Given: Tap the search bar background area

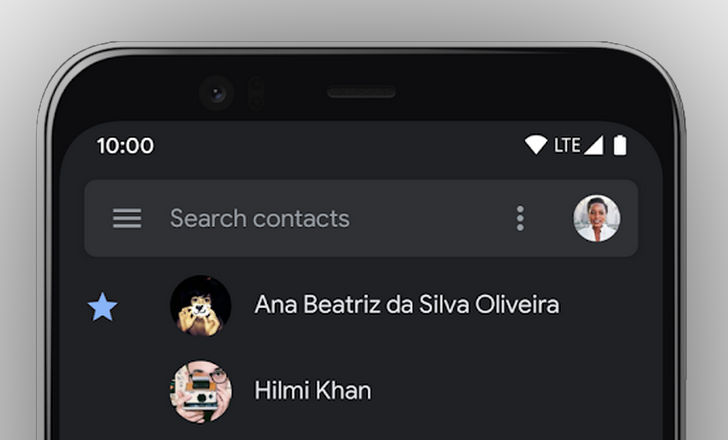Looking at the screenshot, I should click(361, 218).
